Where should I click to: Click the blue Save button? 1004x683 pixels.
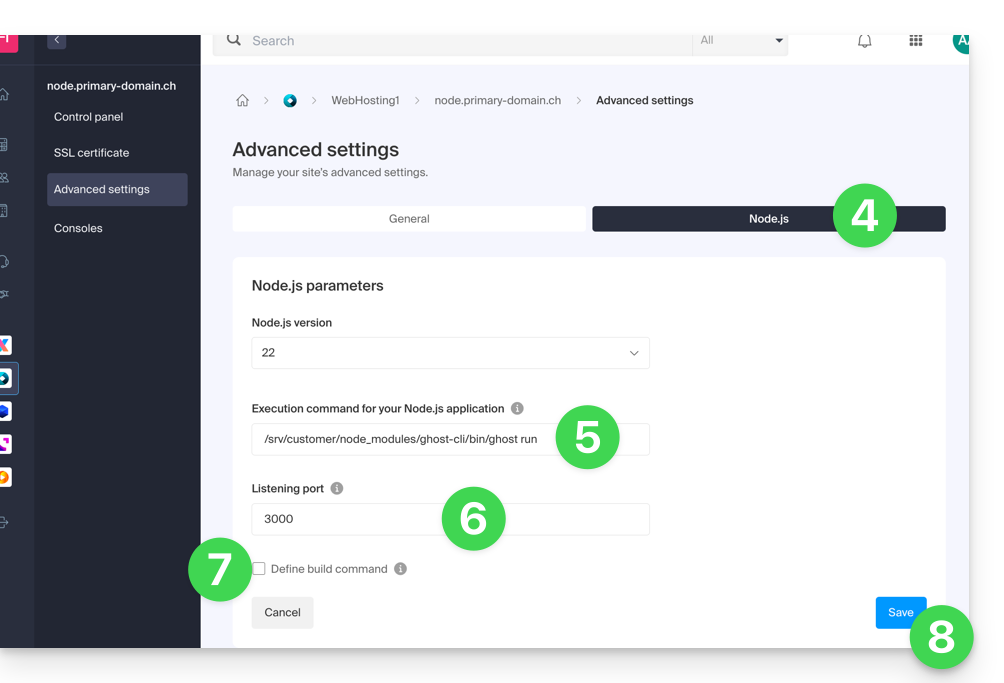tap(900, 613)
